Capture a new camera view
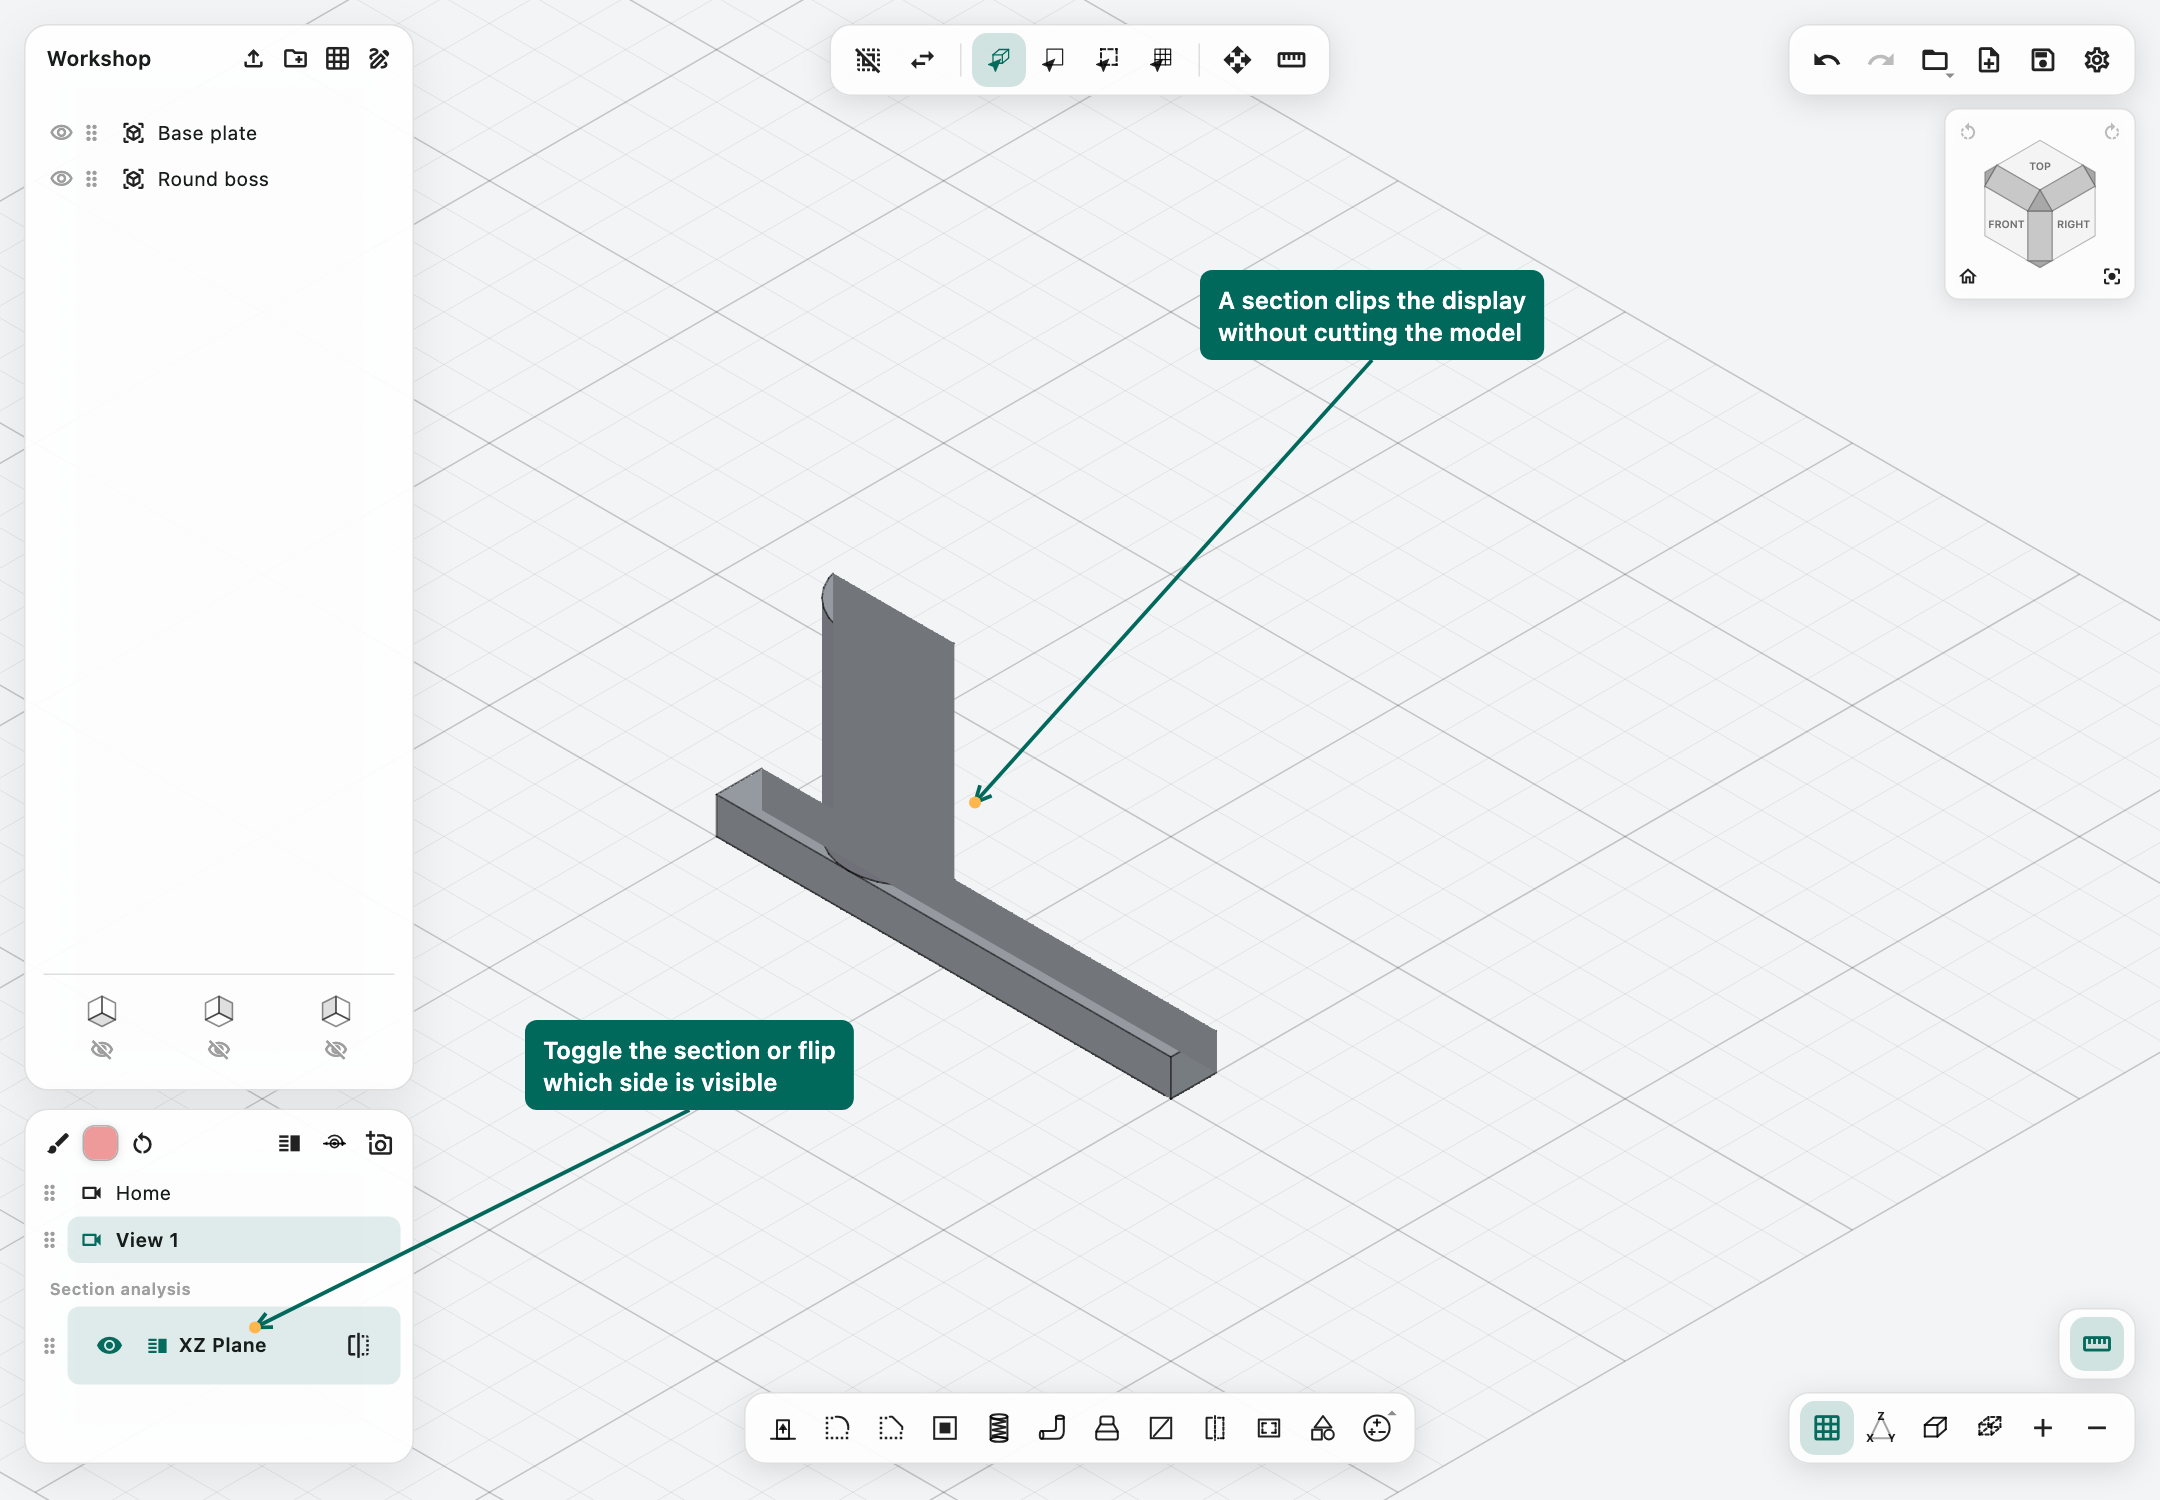 pos(379,1143)
